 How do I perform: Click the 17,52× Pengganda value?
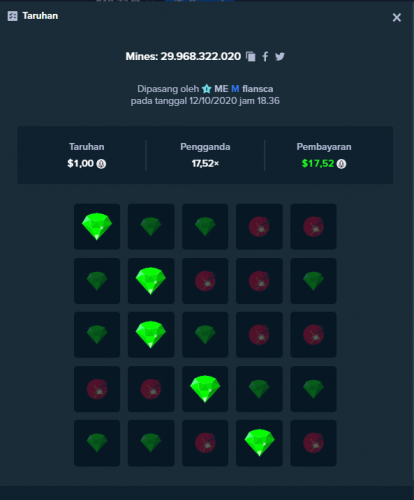click(x=205, y=164)
